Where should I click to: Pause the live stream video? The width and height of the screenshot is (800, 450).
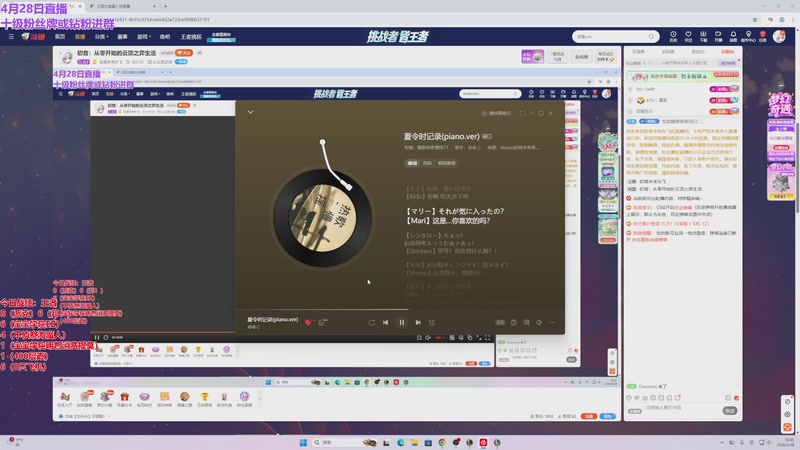[96, 337]
